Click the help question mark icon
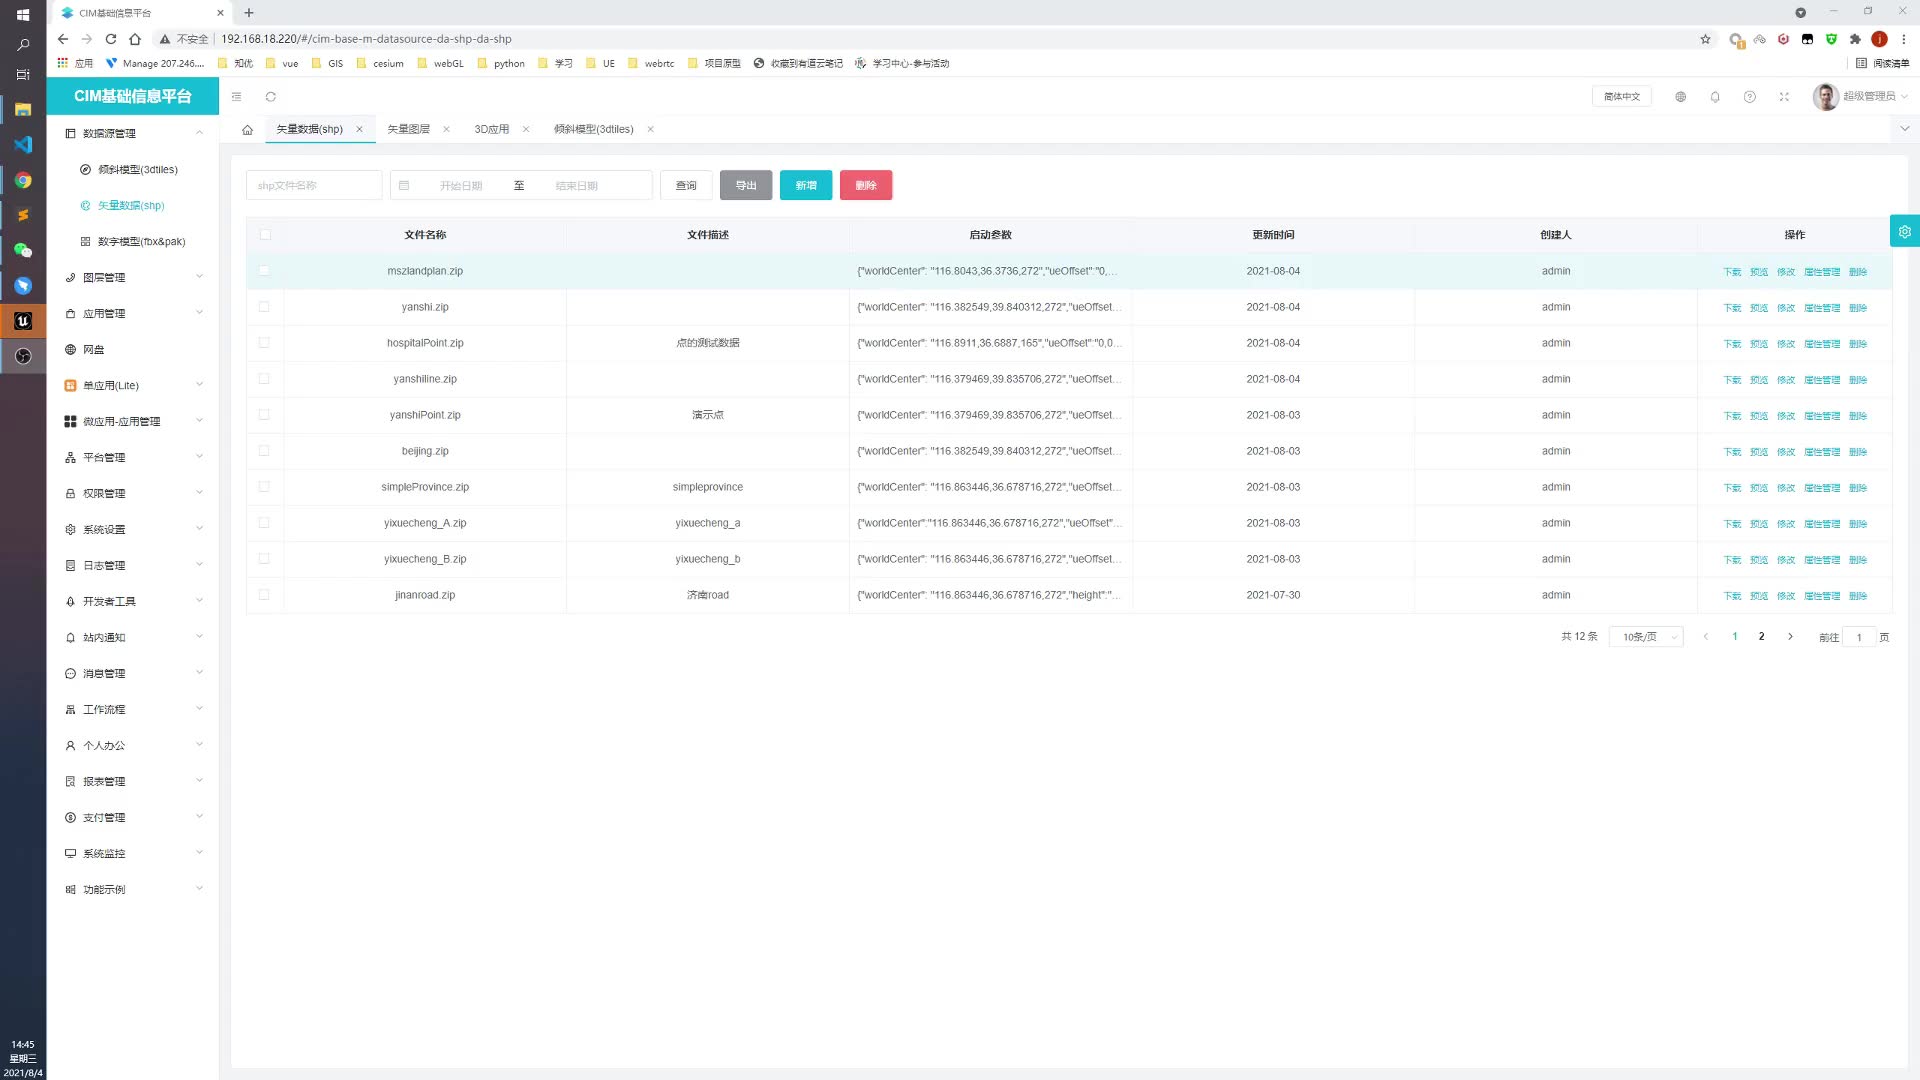Viewport: 1920px width, 1080px height. pos(1750,97)
